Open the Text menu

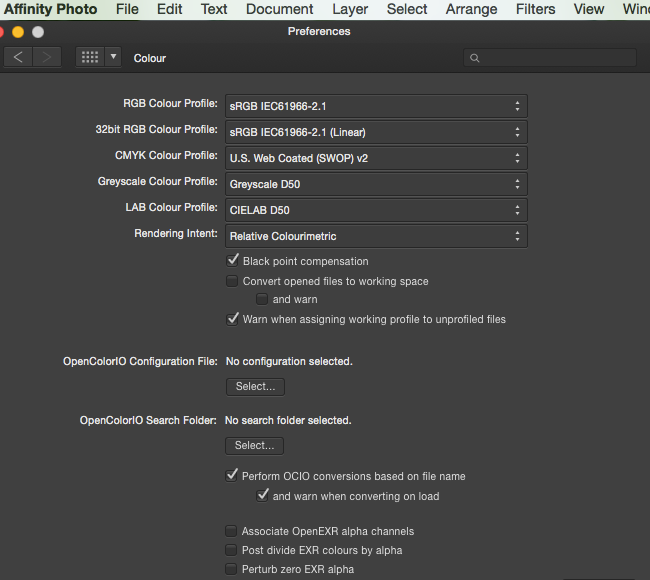tap(214, 9)
